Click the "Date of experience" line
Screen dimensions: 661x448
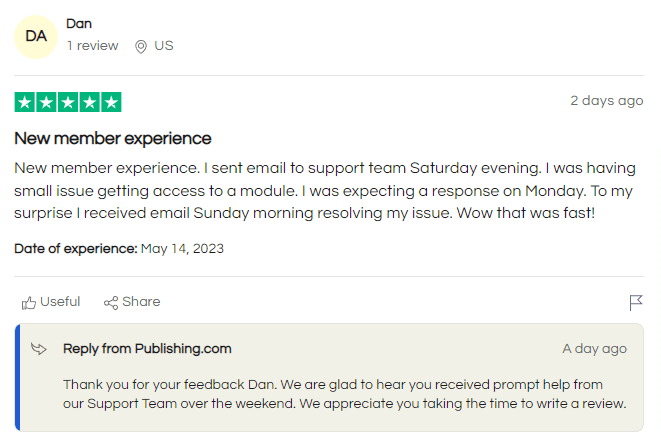[119, 248]
